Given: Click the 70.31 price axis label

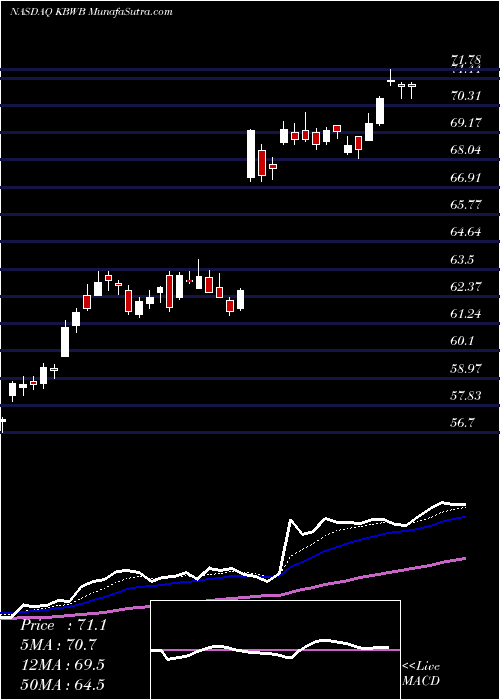Looking at the screenshot, I should click(467, 95).
